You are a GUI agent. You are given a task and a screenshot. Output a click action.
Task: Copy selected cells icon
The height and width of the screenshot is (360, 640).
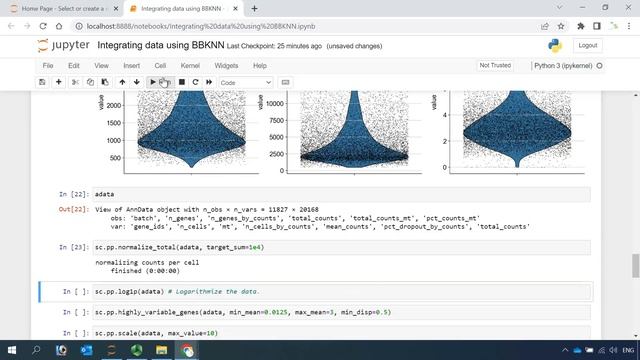click(90, 82)
